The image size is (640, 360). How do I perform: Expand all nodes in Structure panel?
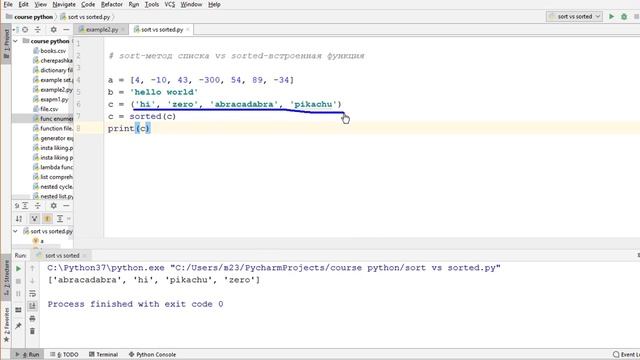[25, 206]
